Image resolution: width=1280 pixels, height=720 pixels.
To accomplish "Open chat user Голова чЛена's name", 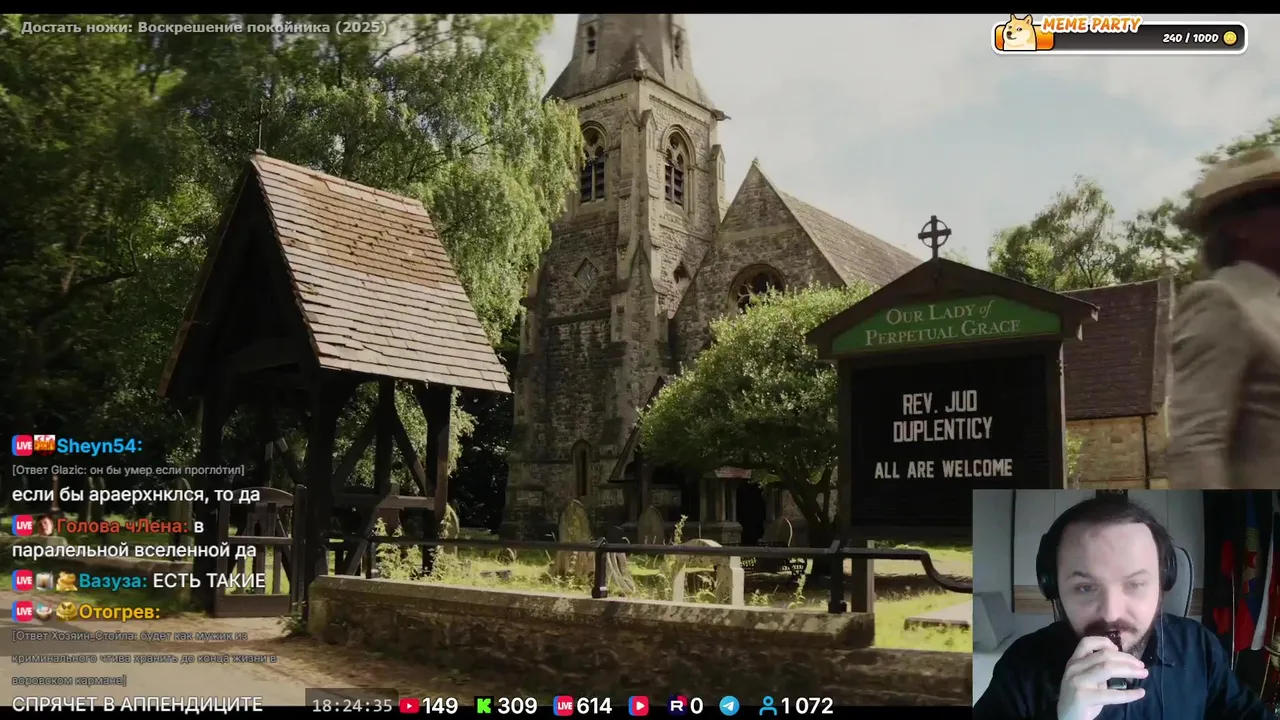I will 123,526.
